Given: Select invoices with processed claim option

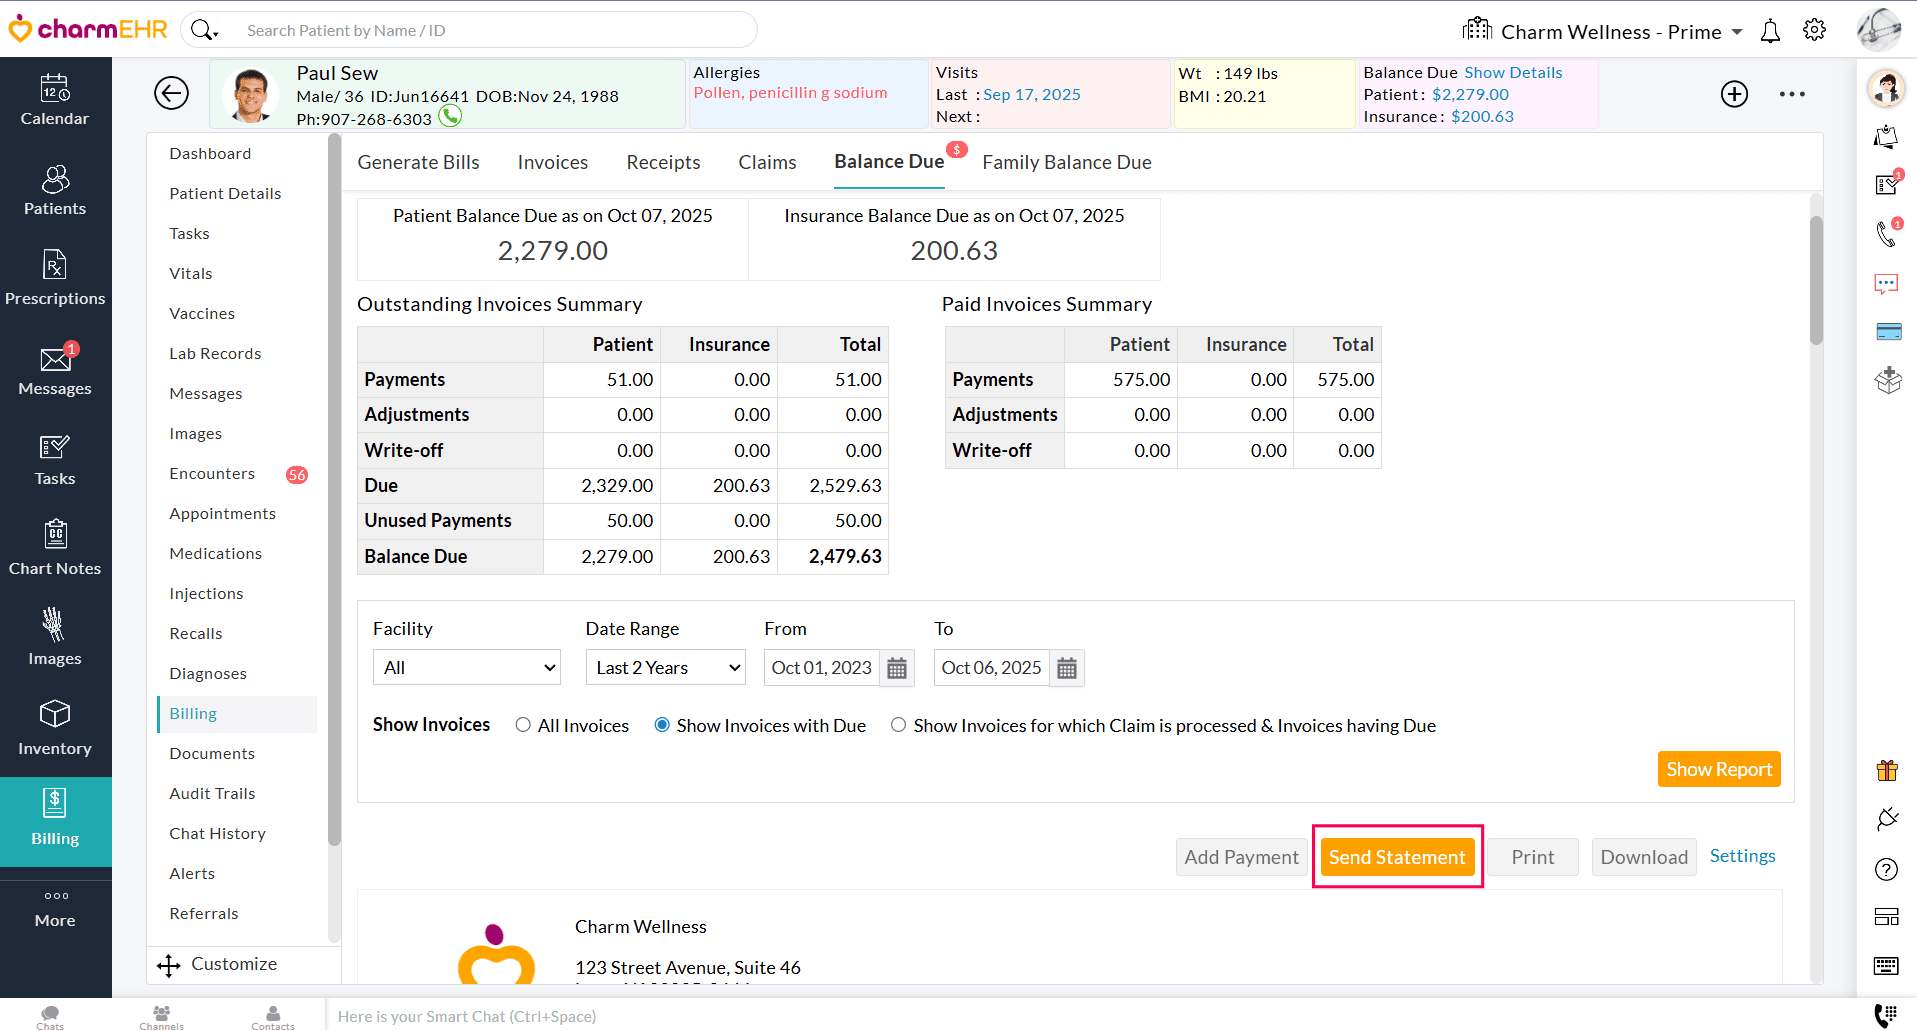Looking at the screenshot, I should coord(899,725).
